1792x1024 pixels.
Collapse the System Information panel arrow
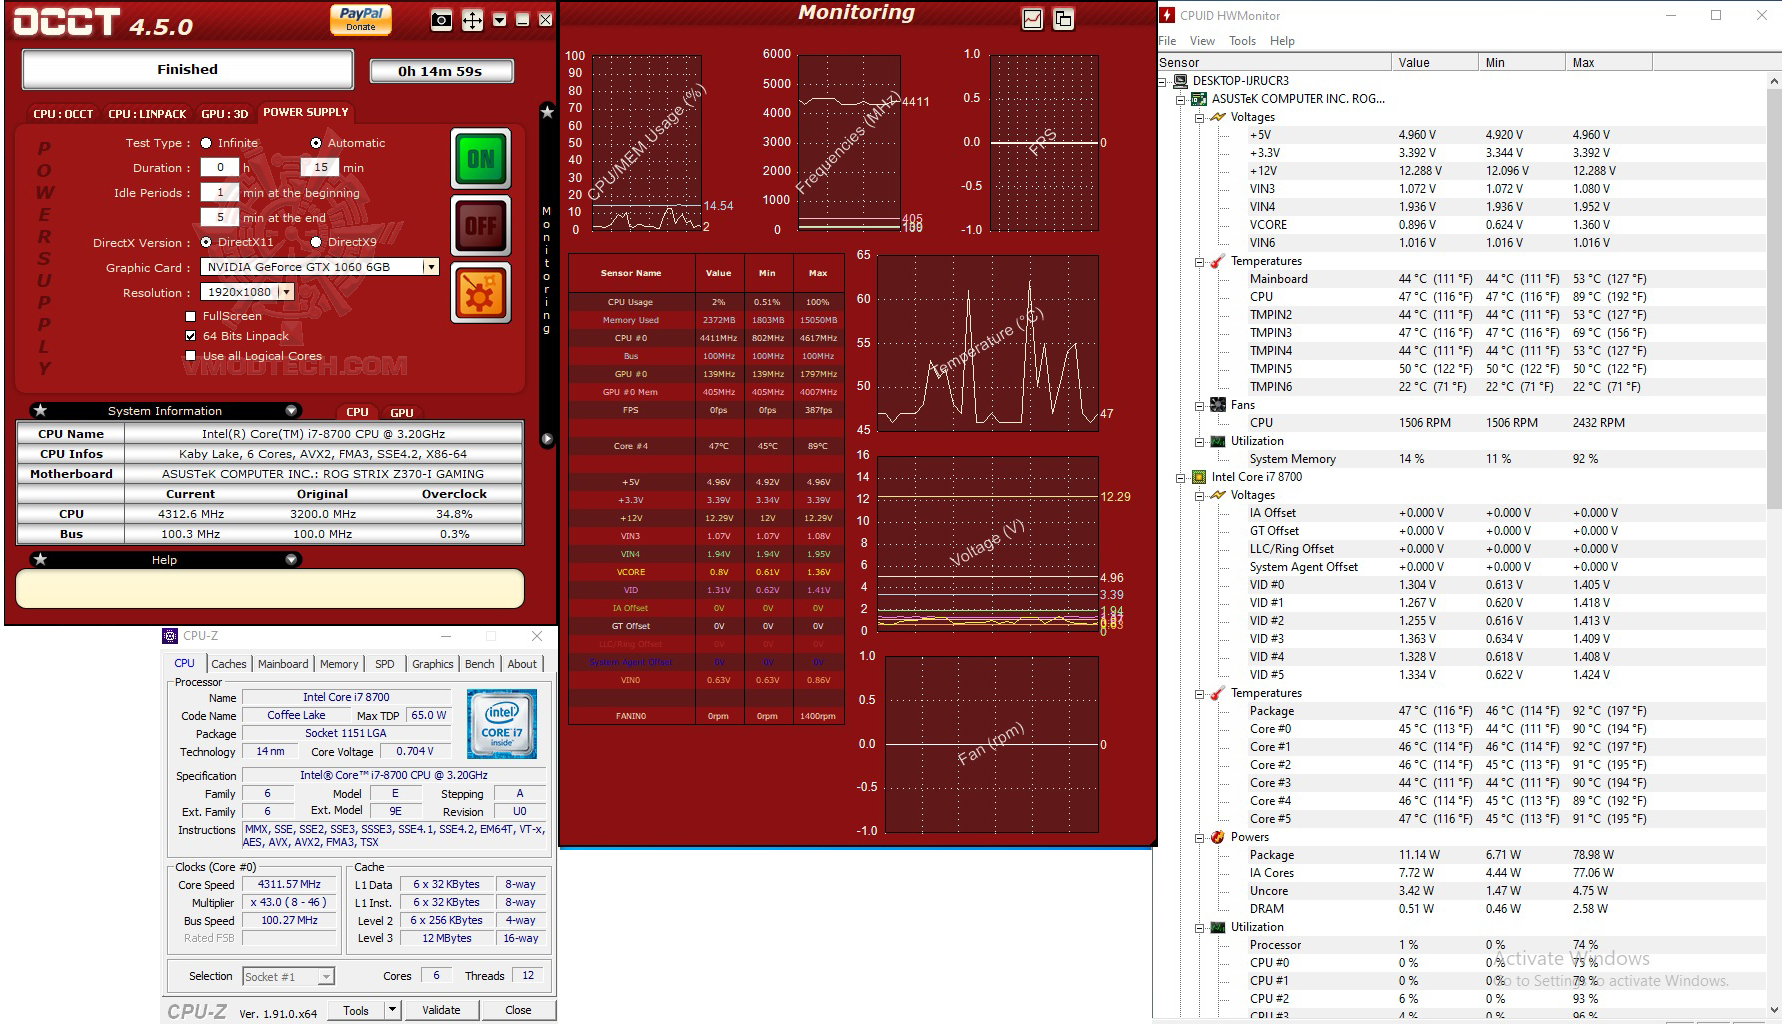pos(291,410)
